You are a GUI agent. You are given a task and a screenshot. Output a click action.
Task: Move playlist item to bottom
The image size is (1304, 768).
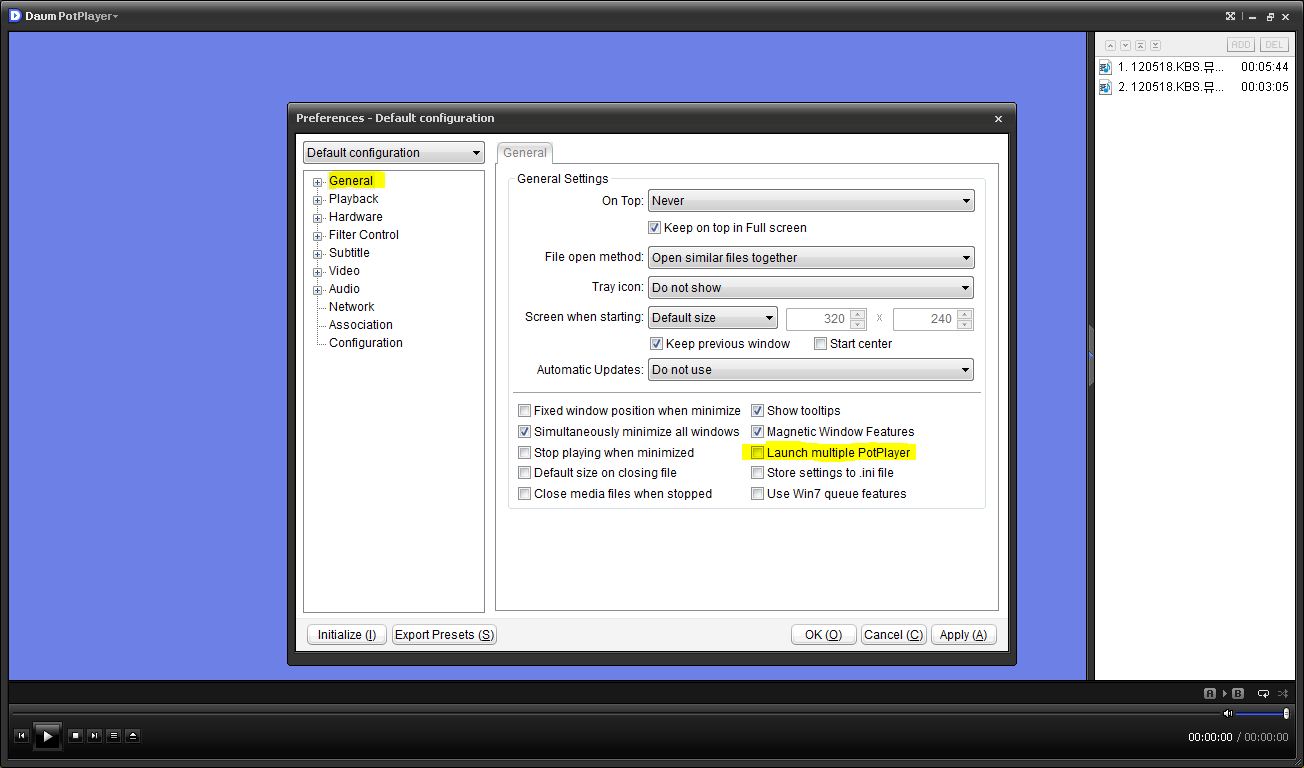click(x=1155, y=45)
